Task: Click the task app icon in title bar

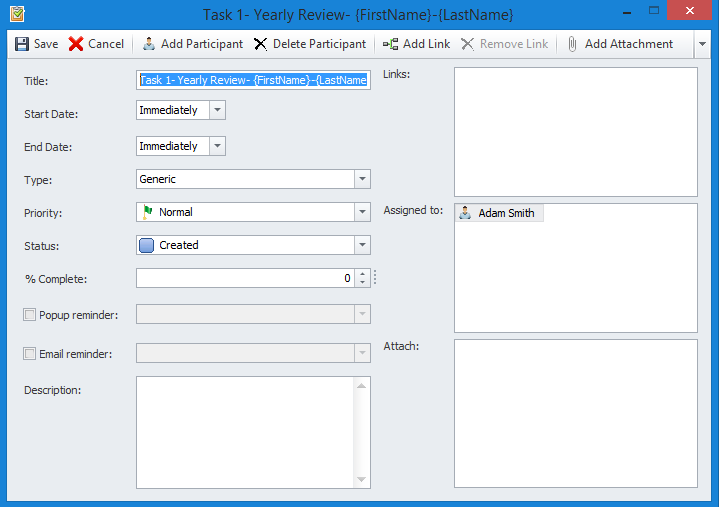Action: click(x=16, y=14)
